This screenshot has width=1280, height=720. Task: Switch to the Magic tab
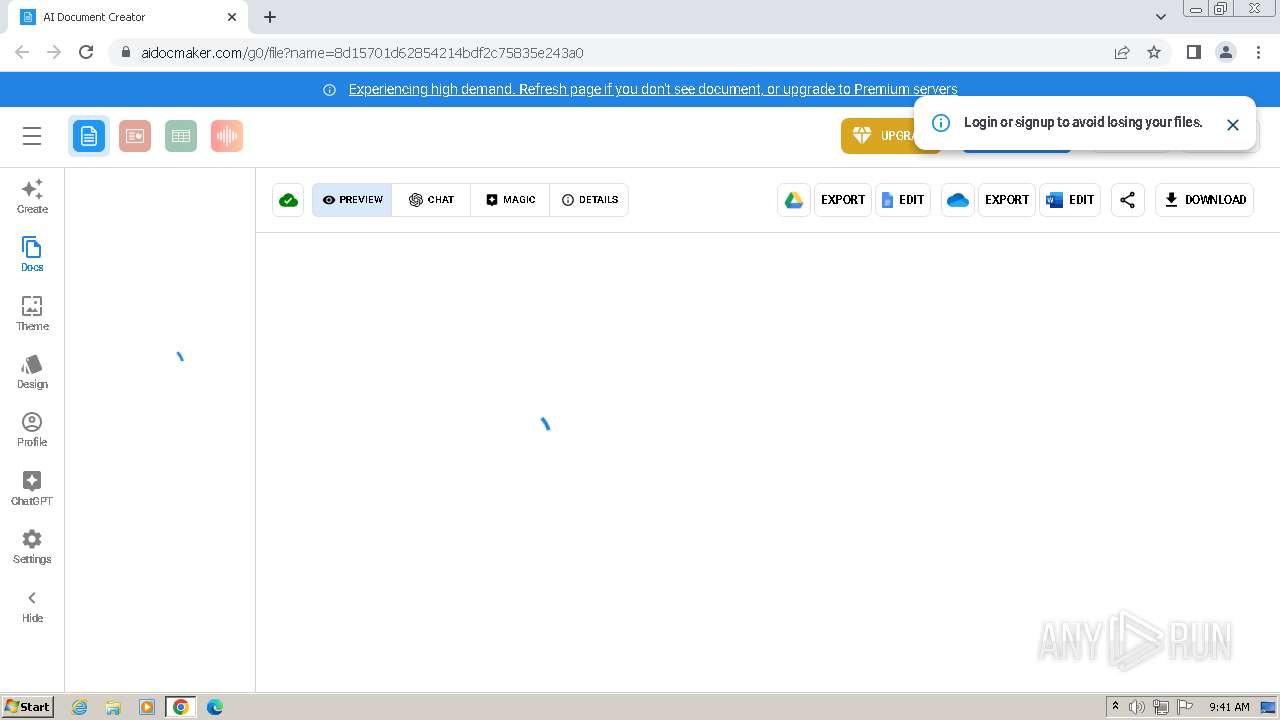[510, 200]
